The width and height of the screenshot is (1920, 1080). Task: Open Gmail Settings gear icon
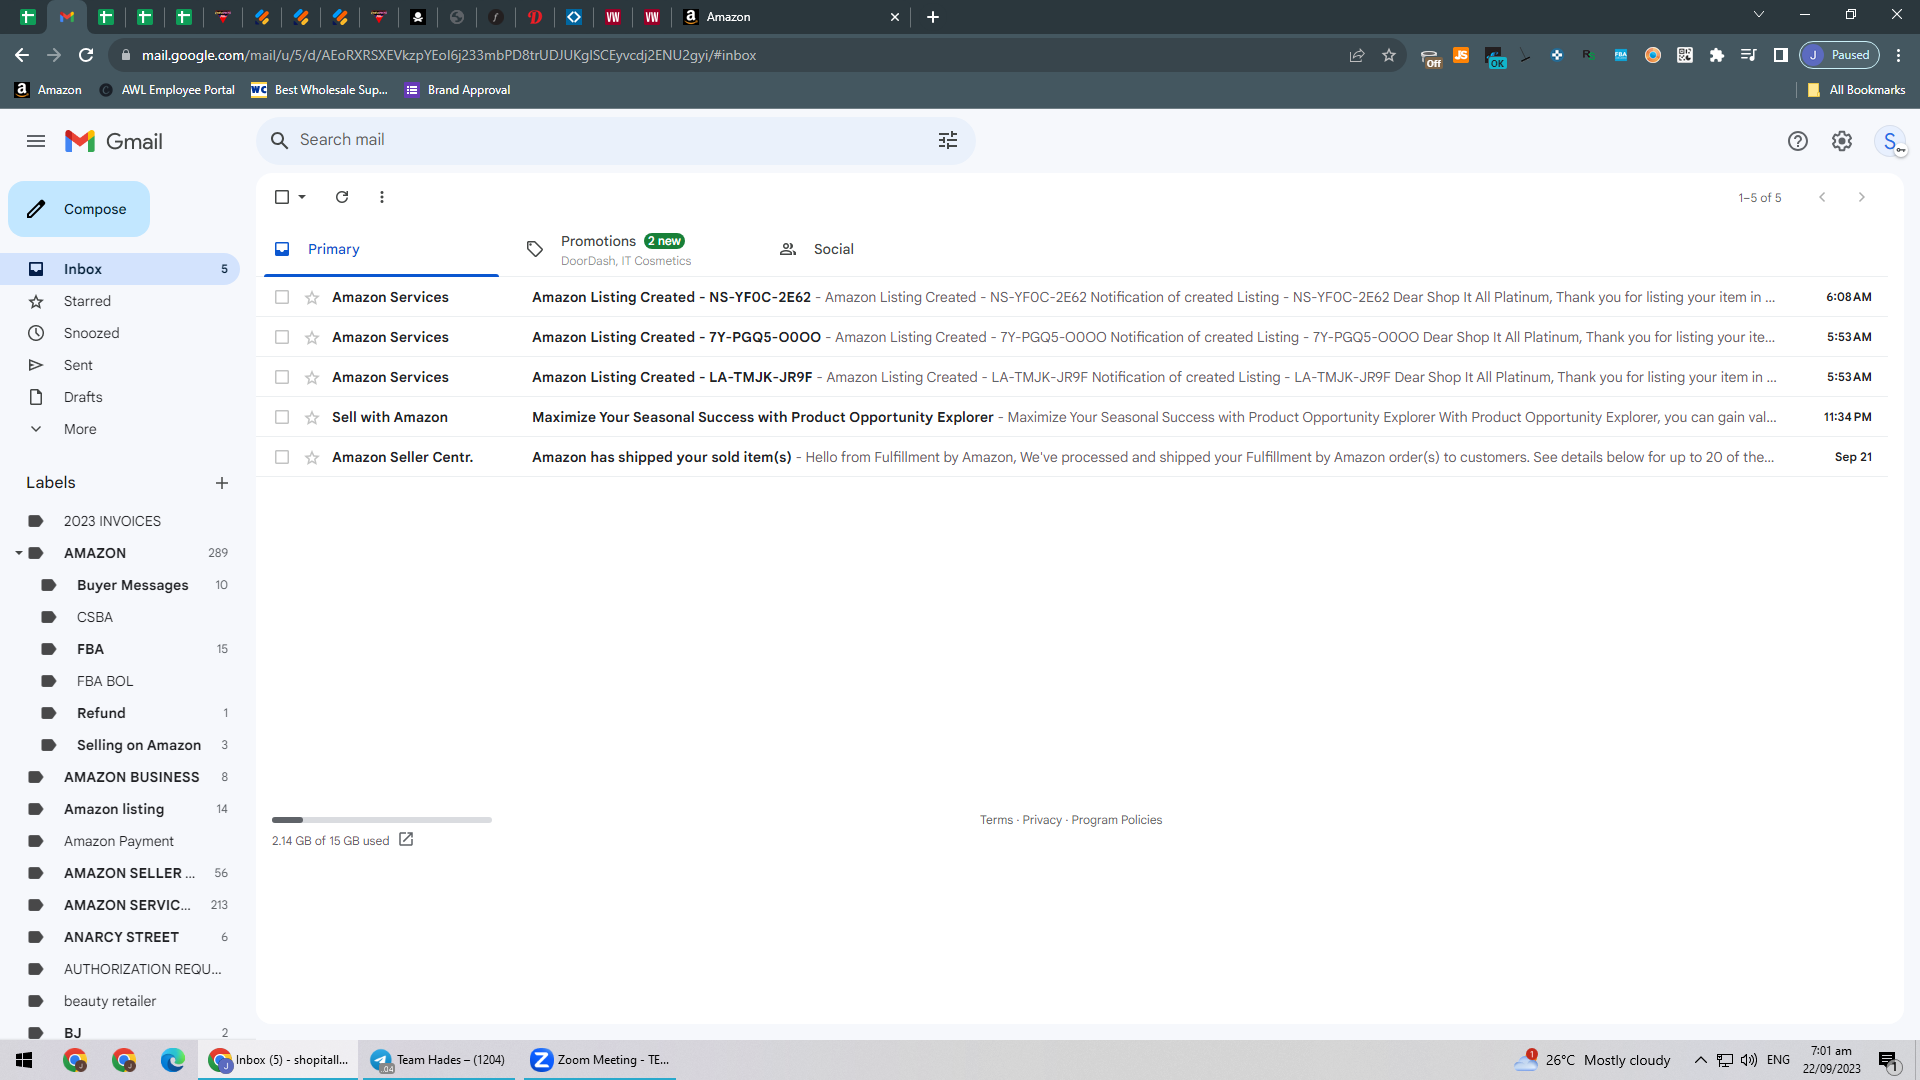point(1842,141)
